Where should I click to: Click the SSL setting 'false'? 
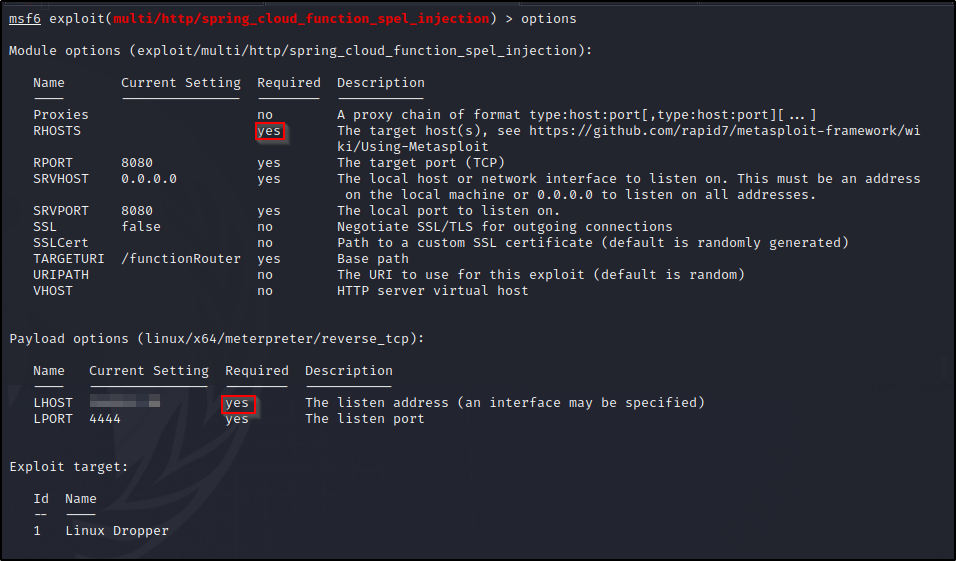click(141, 227)
